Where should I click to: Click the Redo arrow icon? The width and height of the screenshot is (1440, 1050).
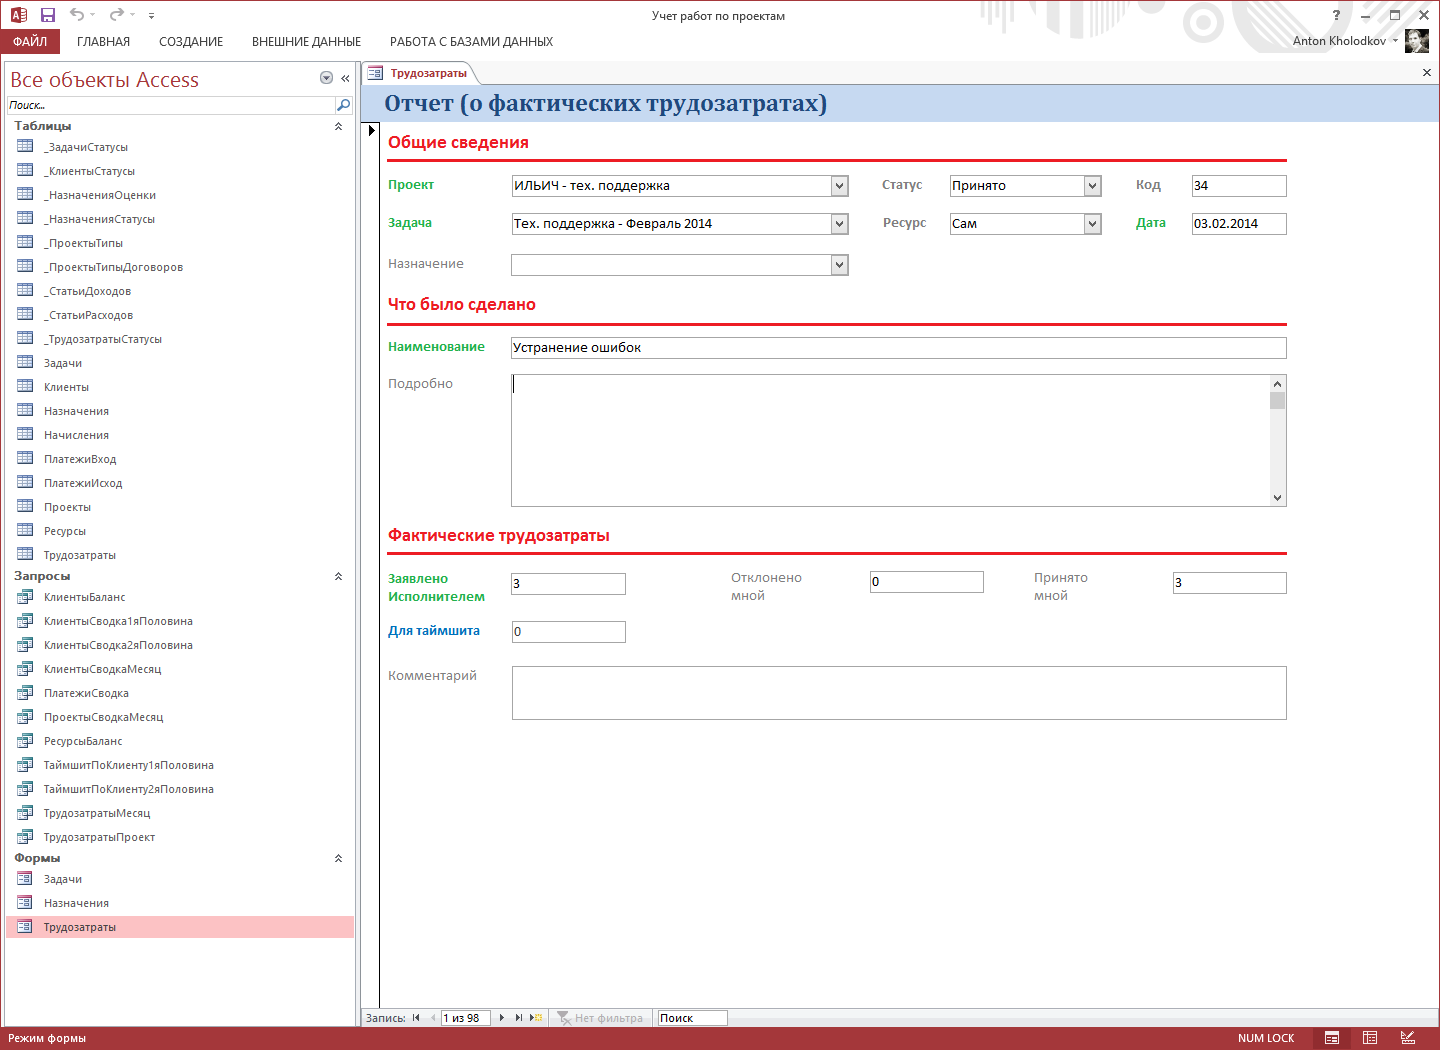(x=116, y=15)
